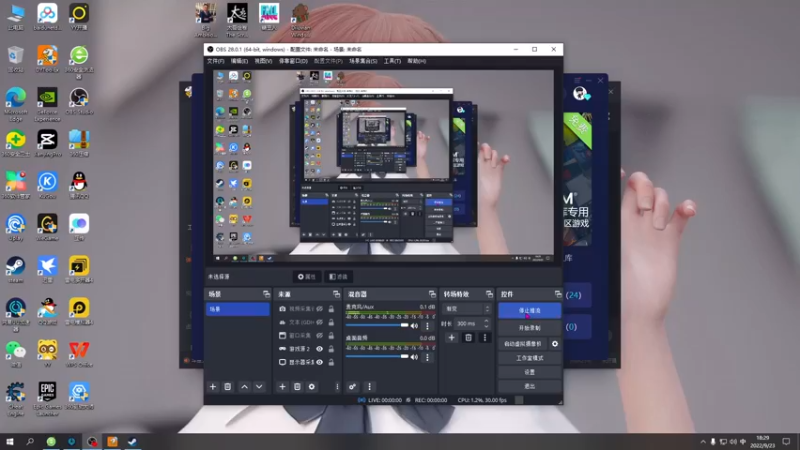Pop out the Scenes (场景) dock
Image resolution: width=800 pixels, height=450 pixels.
coord(266,294)
